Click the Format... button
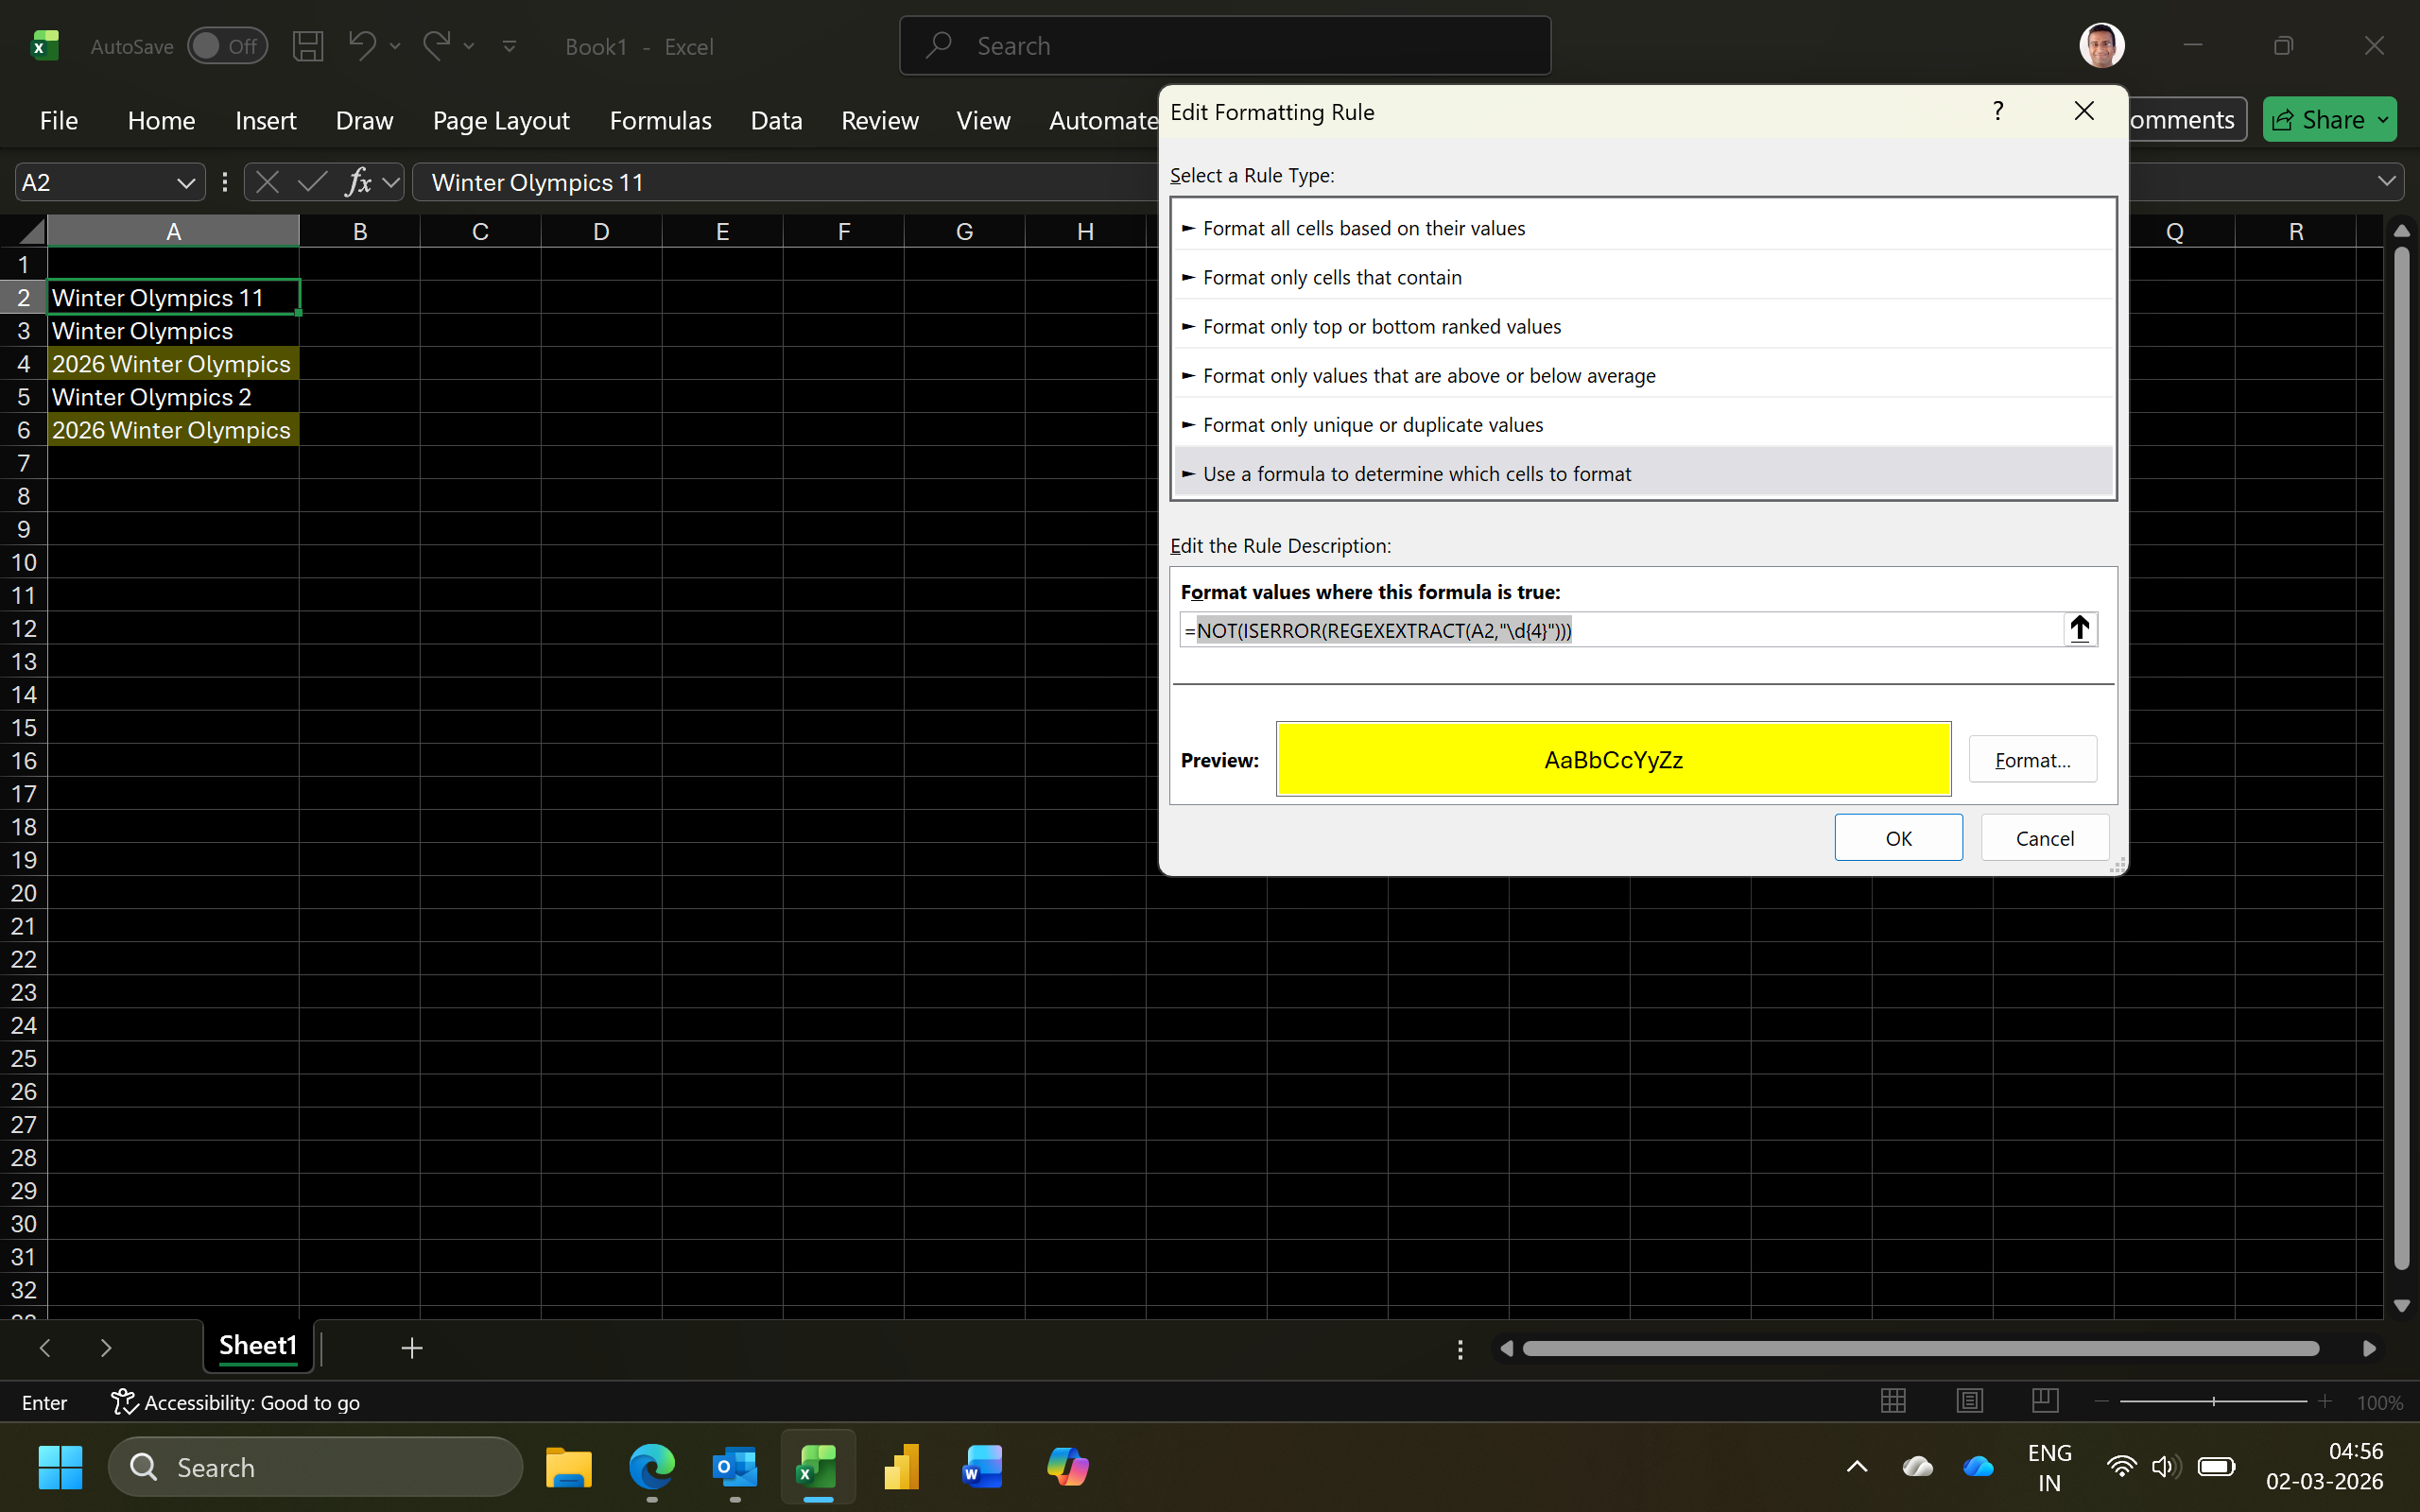 2031,760
